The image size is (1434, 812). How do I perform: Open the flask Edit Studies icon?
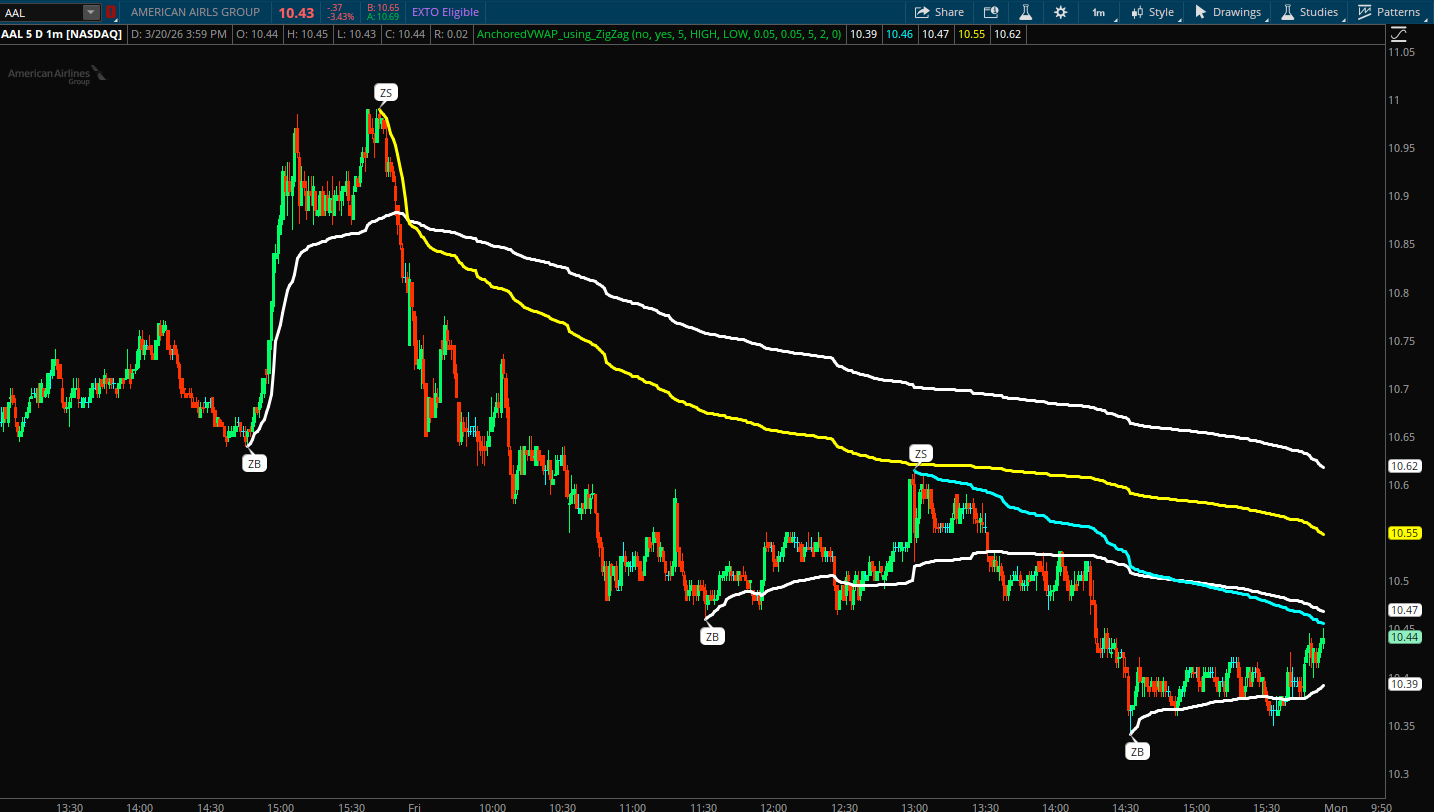tap(1025, 12)
